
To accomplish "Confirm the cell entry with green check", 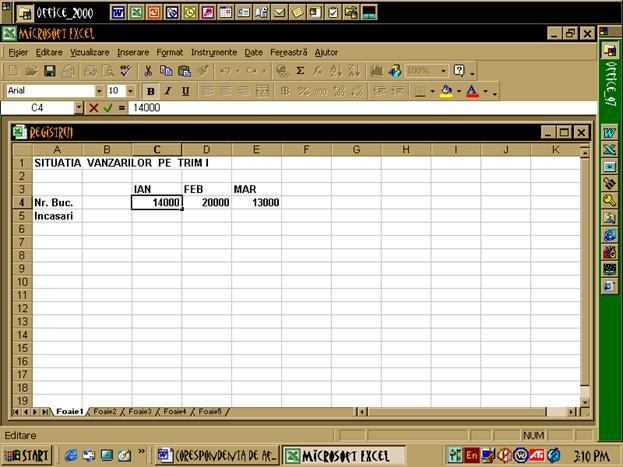I will coord(108,108).
